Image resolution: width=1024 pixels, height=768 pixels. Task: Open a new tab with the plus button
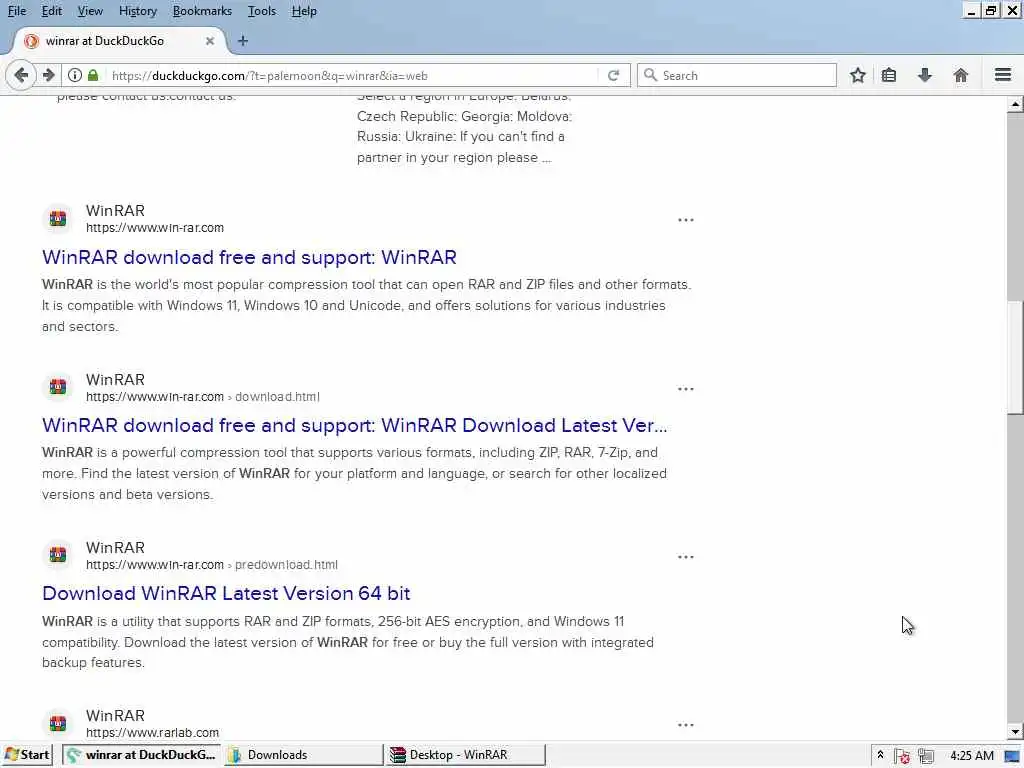[x=242, y=40]
